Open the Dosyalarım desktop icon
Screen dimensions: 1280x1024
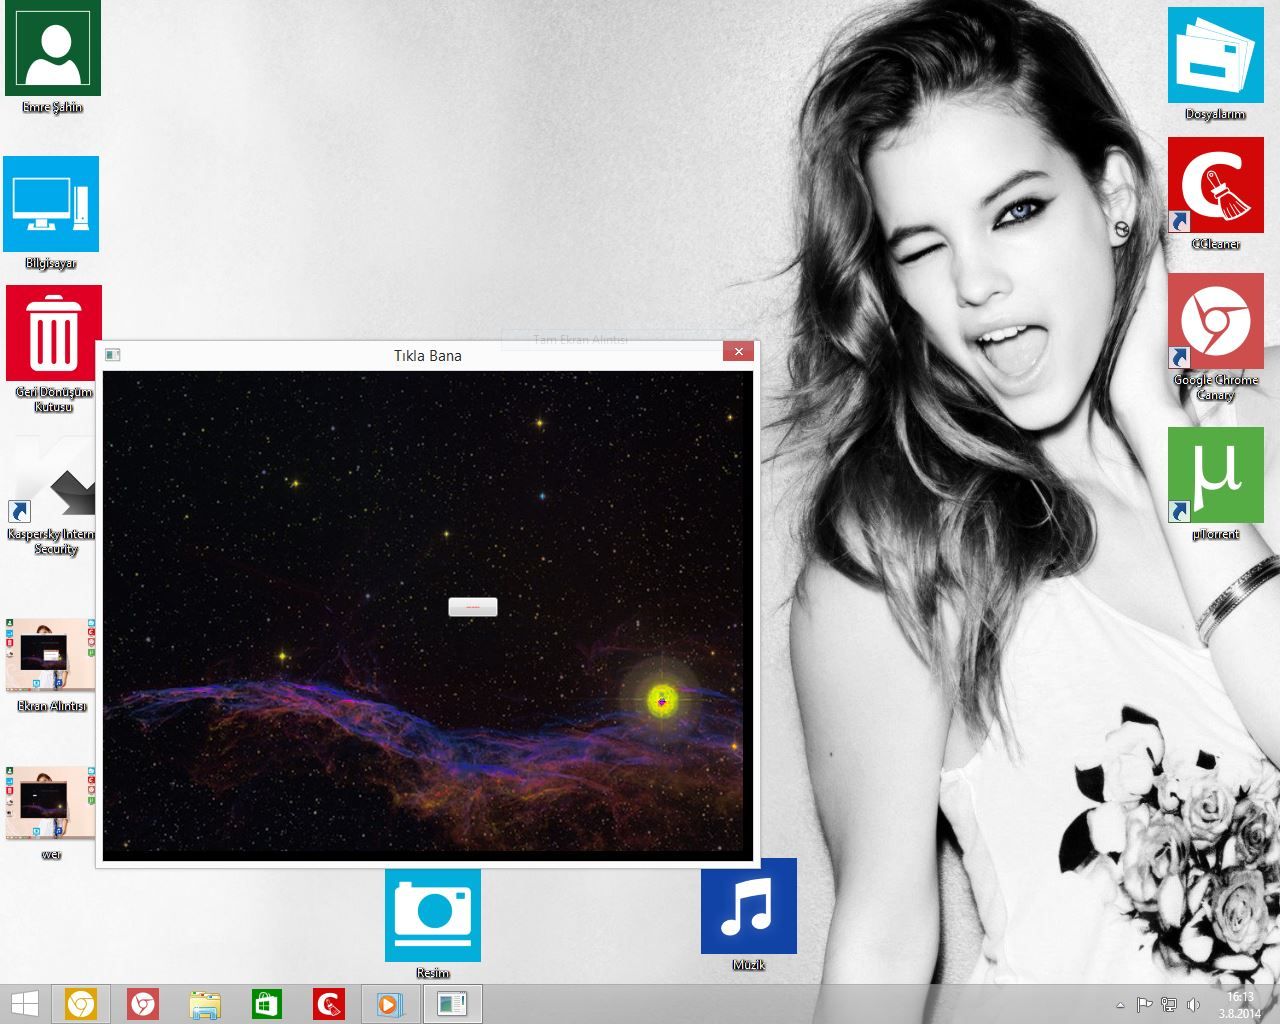[1216, 55]
